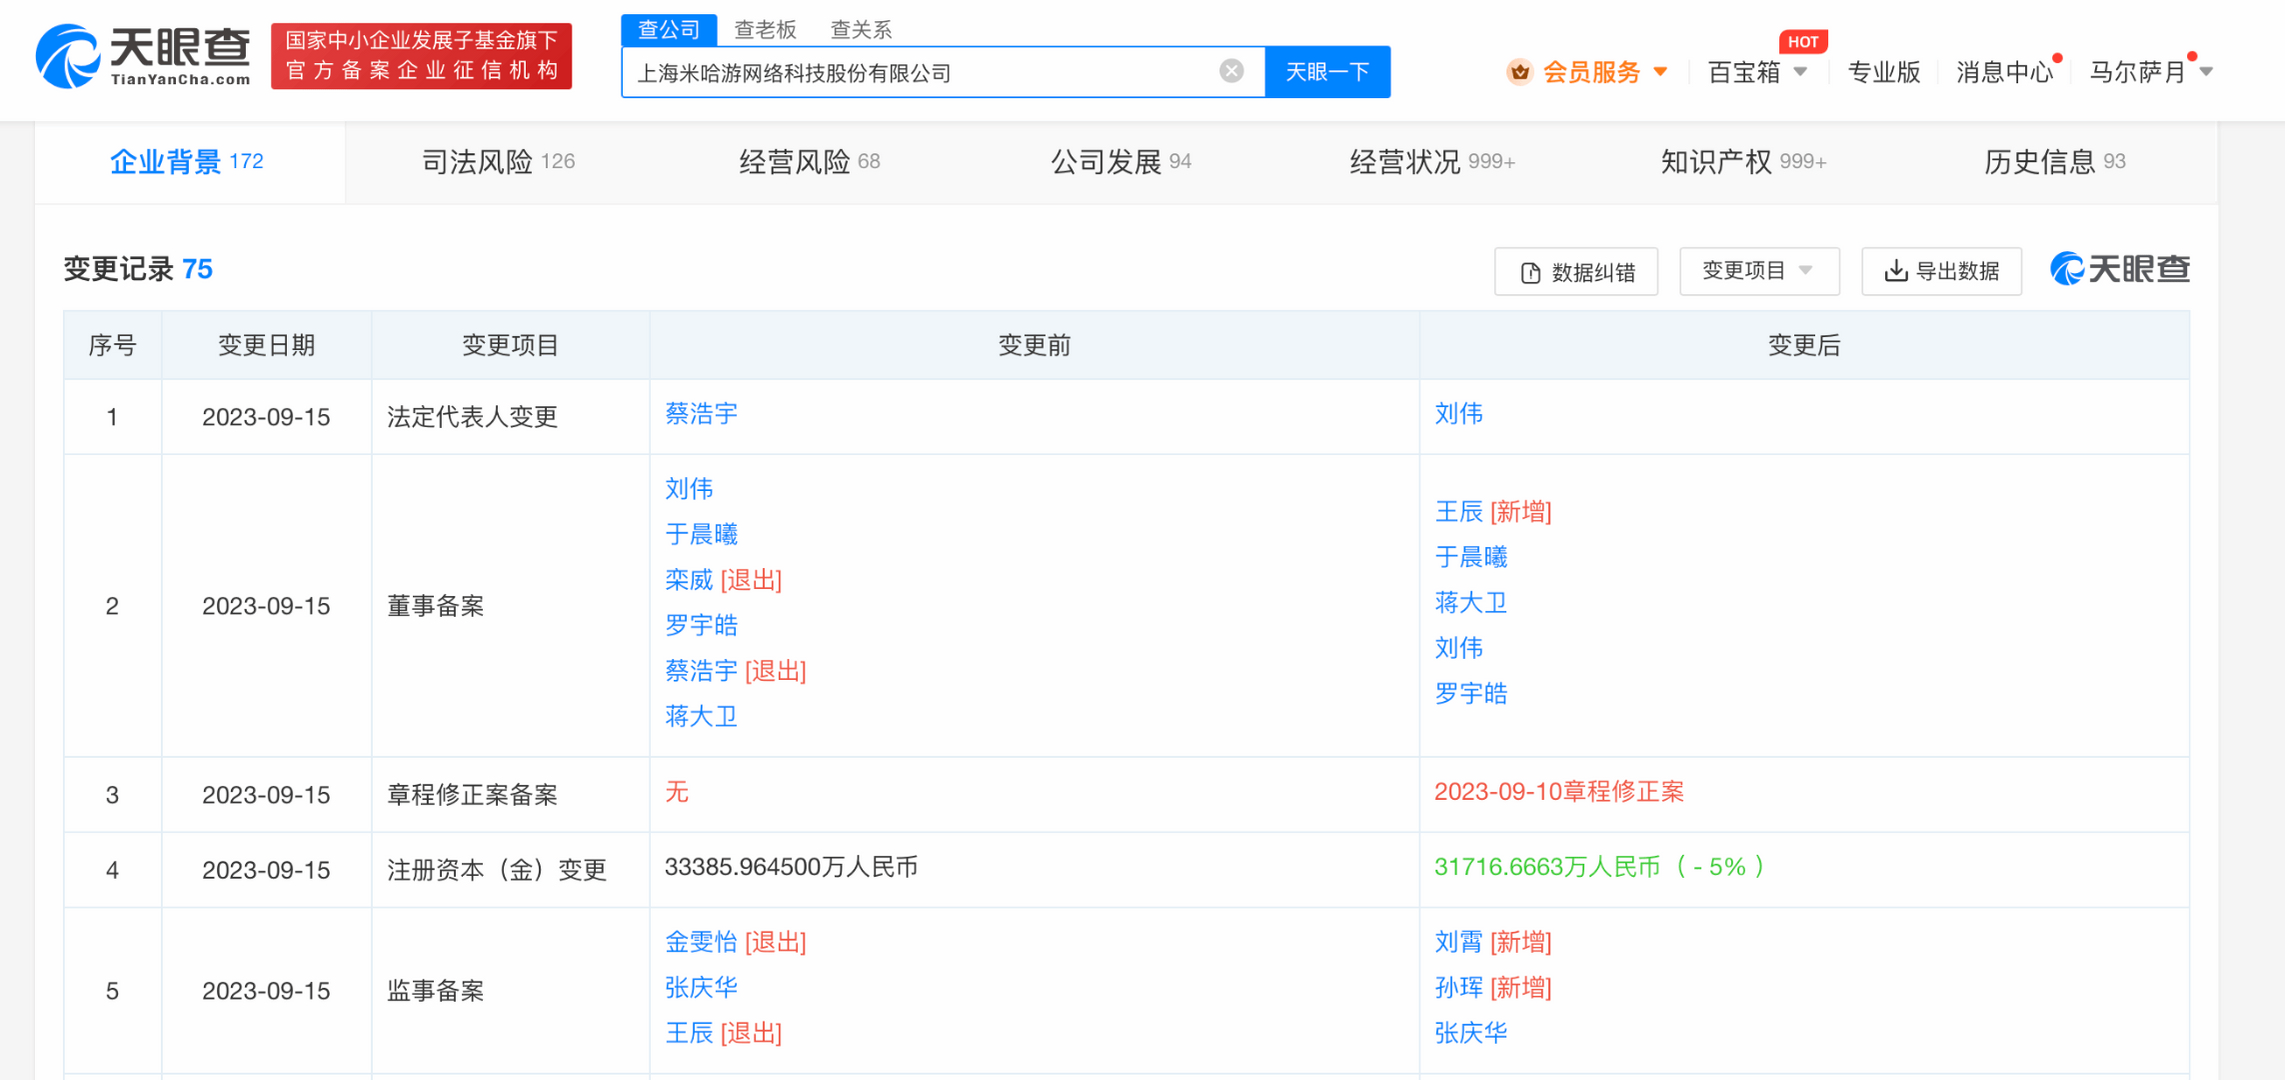Open the 变更项目 filter dropdown

(x=1758, y=271)
